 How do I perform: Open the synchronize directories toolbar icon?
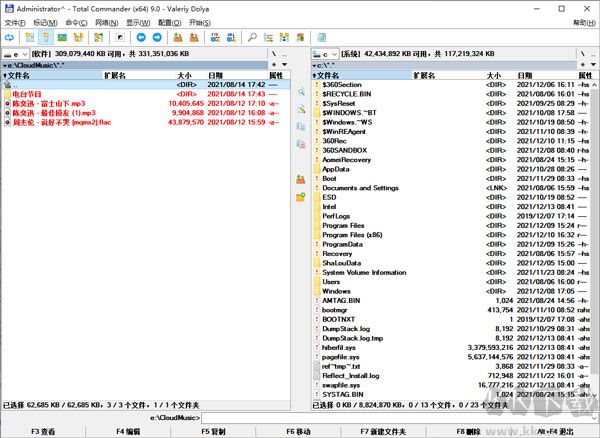284,37
